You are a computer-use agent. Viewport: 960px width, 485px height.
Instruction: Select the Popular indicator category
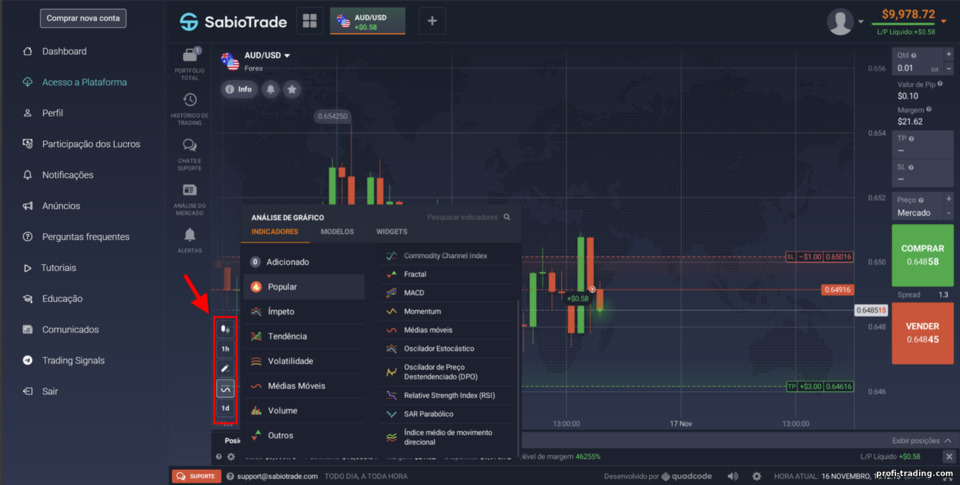[x=304, y=287]
